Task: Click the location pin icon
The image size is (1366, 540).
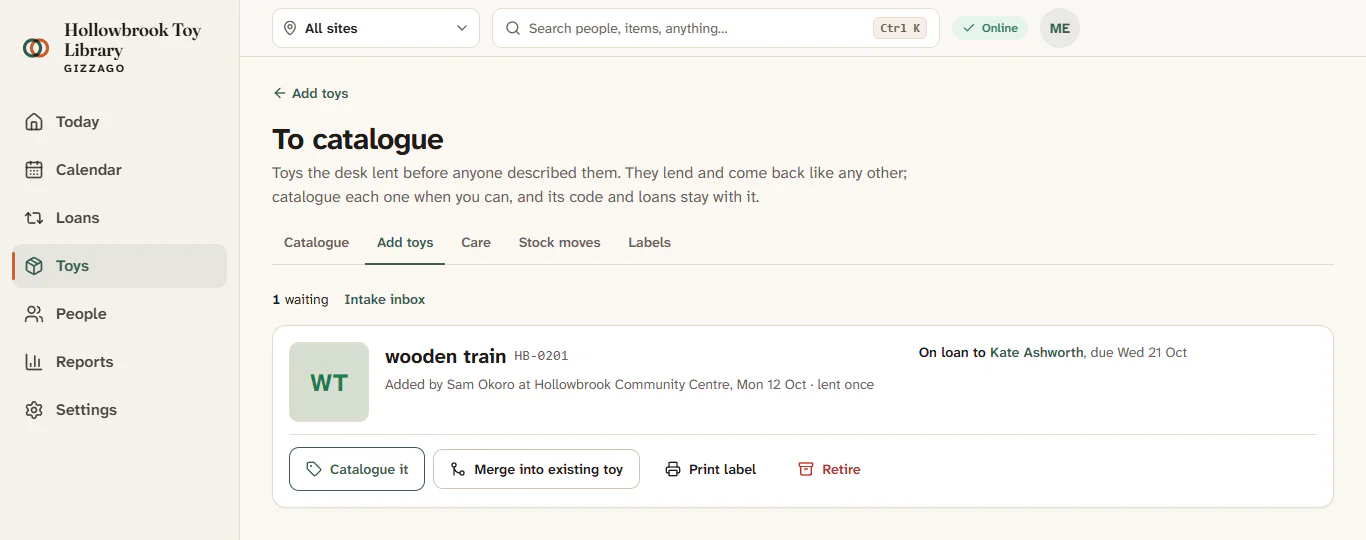Action: (290, 28)
